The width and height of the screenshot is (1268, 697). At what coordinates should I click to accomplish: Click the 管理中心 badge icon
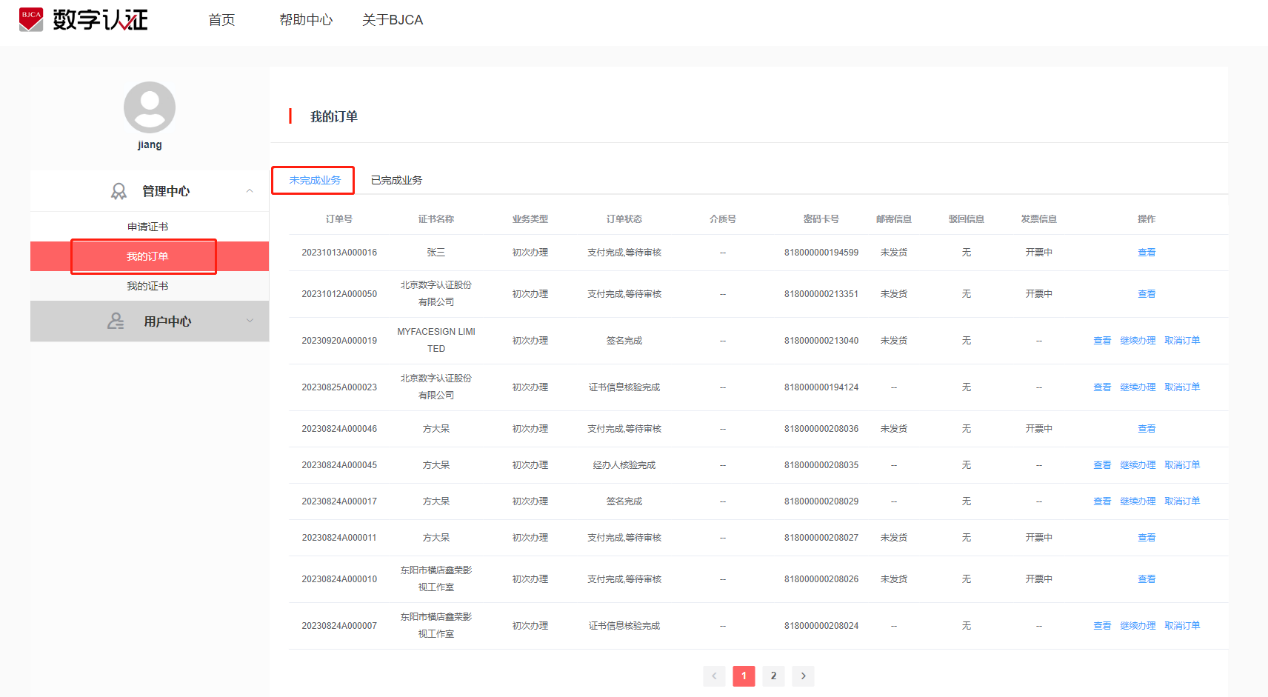click(119, 191)
